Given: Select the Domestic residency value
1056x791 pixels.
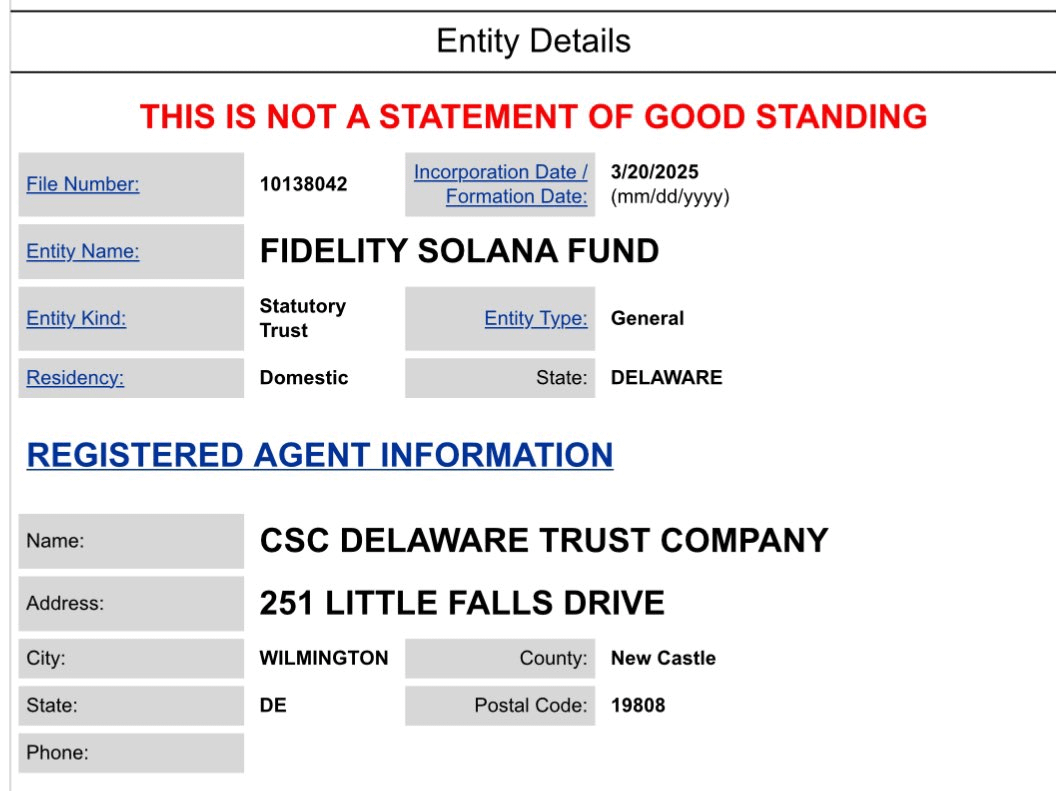Looking at the screenshot, I should click(302, 377).
